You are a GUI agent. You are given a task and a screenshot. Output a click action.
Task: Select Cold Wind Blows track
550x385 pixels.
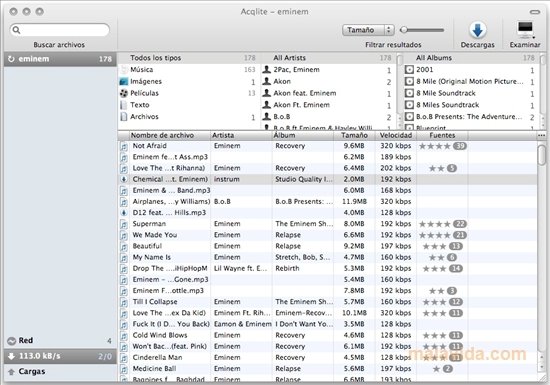(328, 336)
